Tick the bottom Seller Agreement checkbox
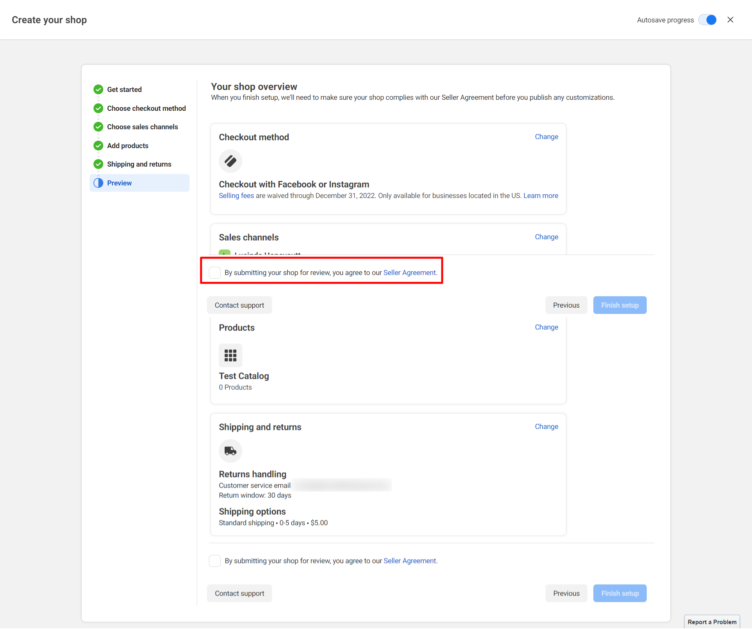The height and width of the screenshot is (629, 752). point(215,561)
